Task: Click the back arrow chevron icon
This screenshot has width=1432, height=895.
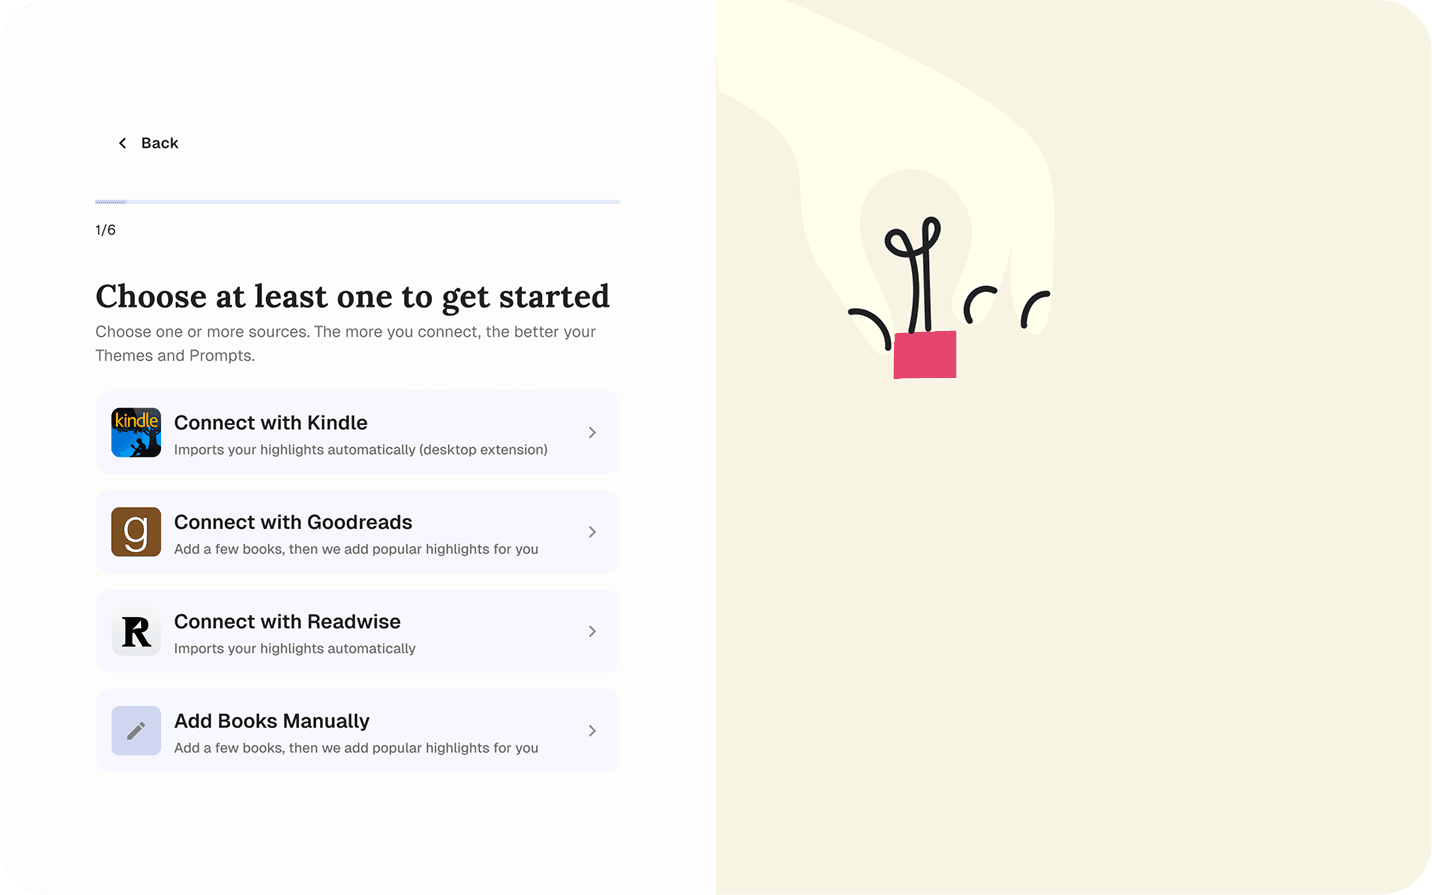Action: click(x=123, y=143)
